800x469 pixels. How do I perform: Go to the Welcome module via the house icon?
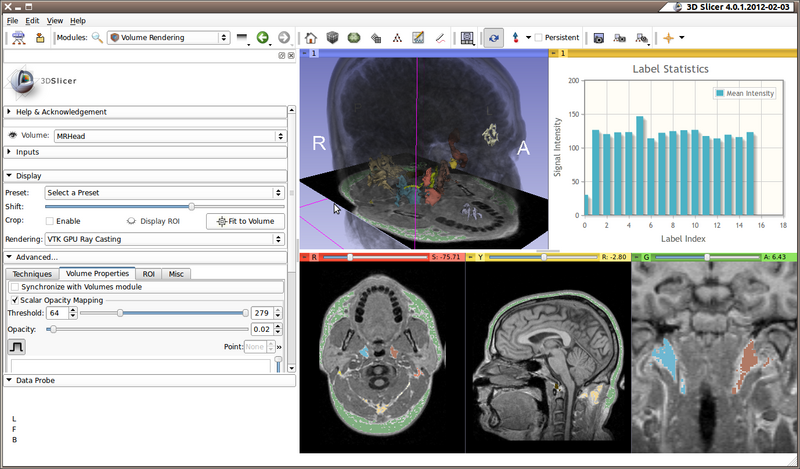tap(311, 38)
